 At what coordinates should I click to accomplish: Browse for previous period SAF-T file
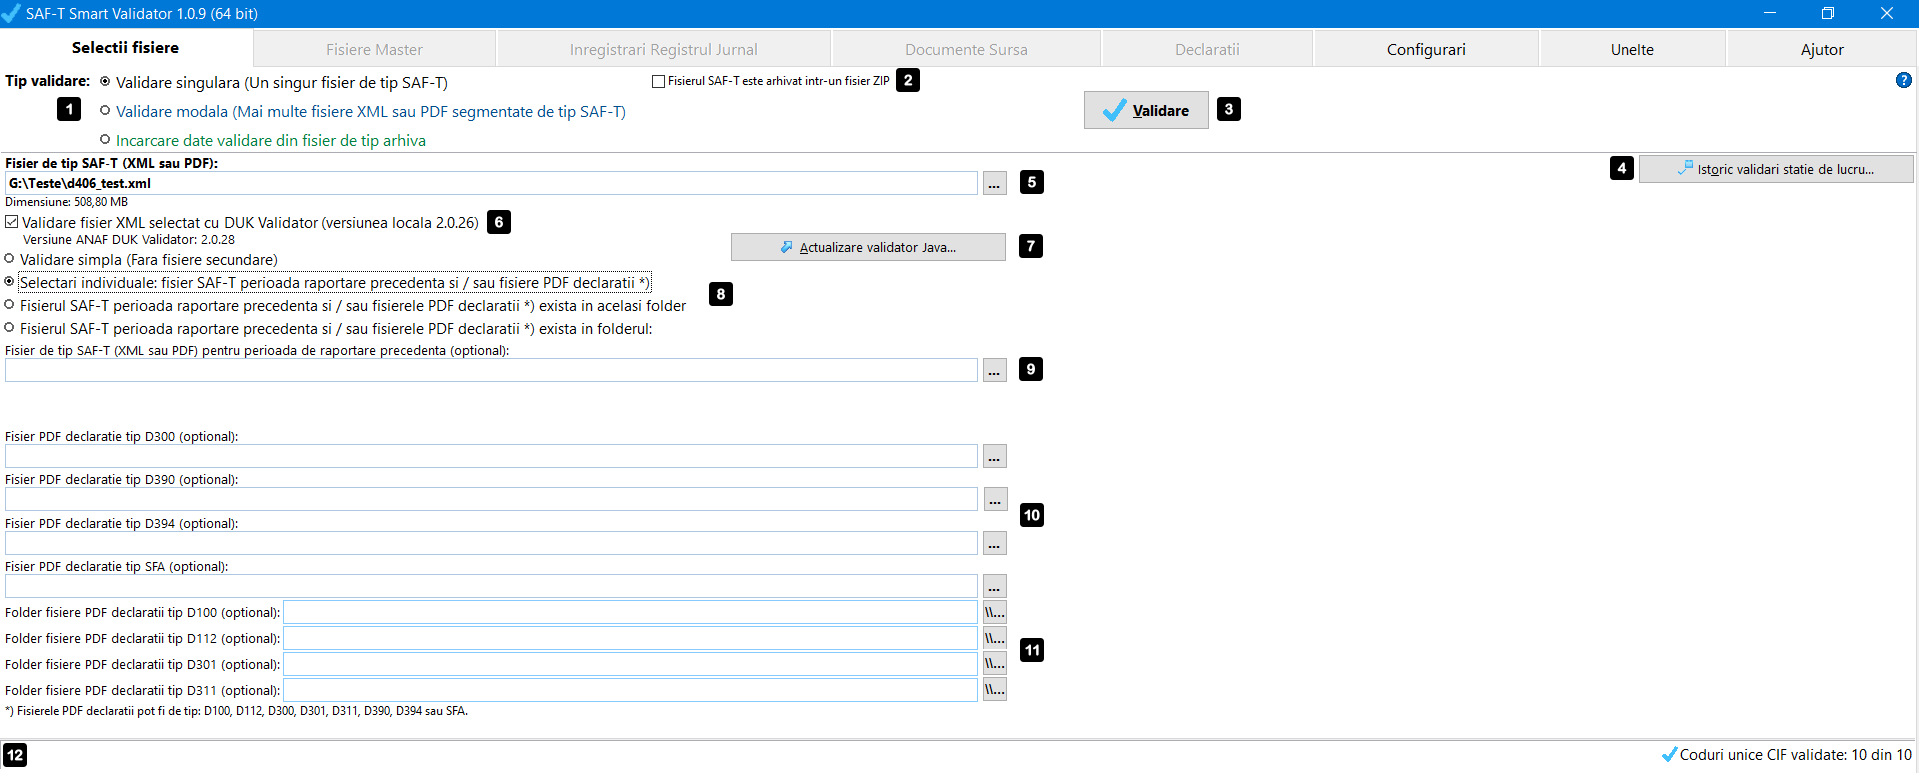pos(994,370)
